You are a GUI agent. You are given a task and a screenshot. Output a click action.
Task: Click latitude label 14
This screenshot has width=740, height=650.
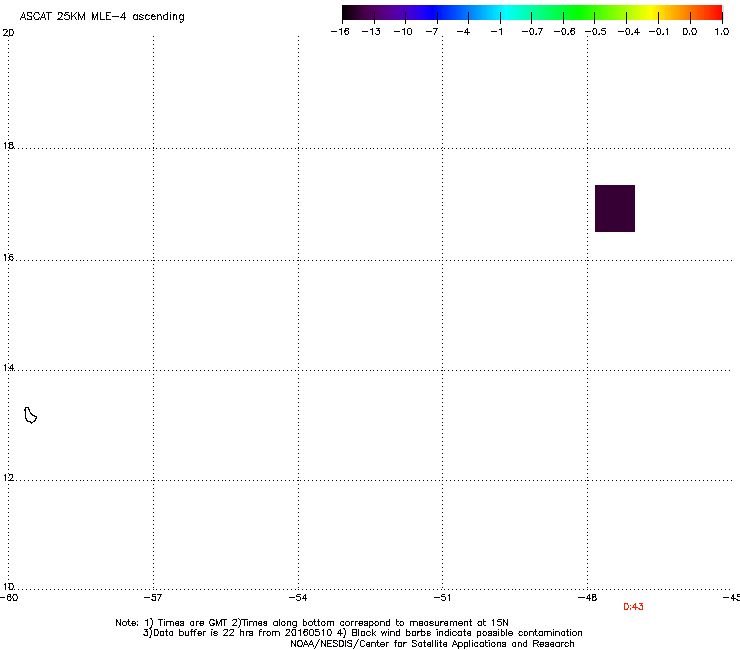8,367
